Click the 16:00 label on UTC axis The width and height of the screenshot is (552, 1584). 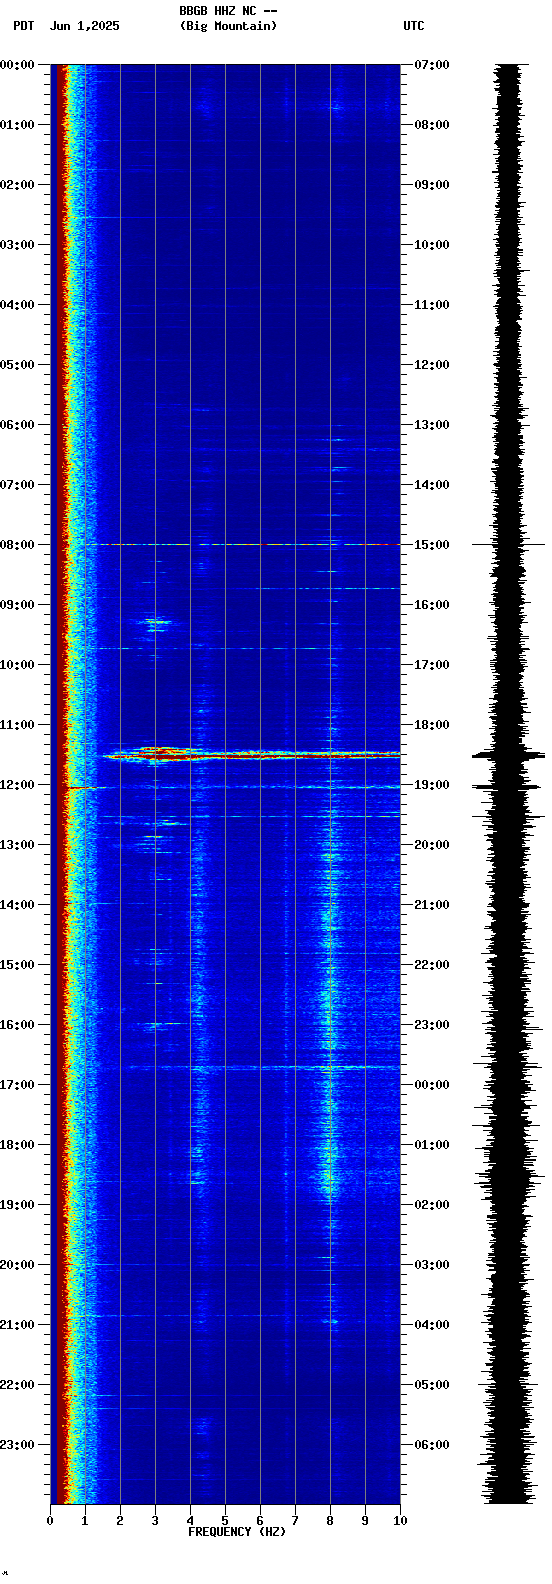(x=432, y=605)
